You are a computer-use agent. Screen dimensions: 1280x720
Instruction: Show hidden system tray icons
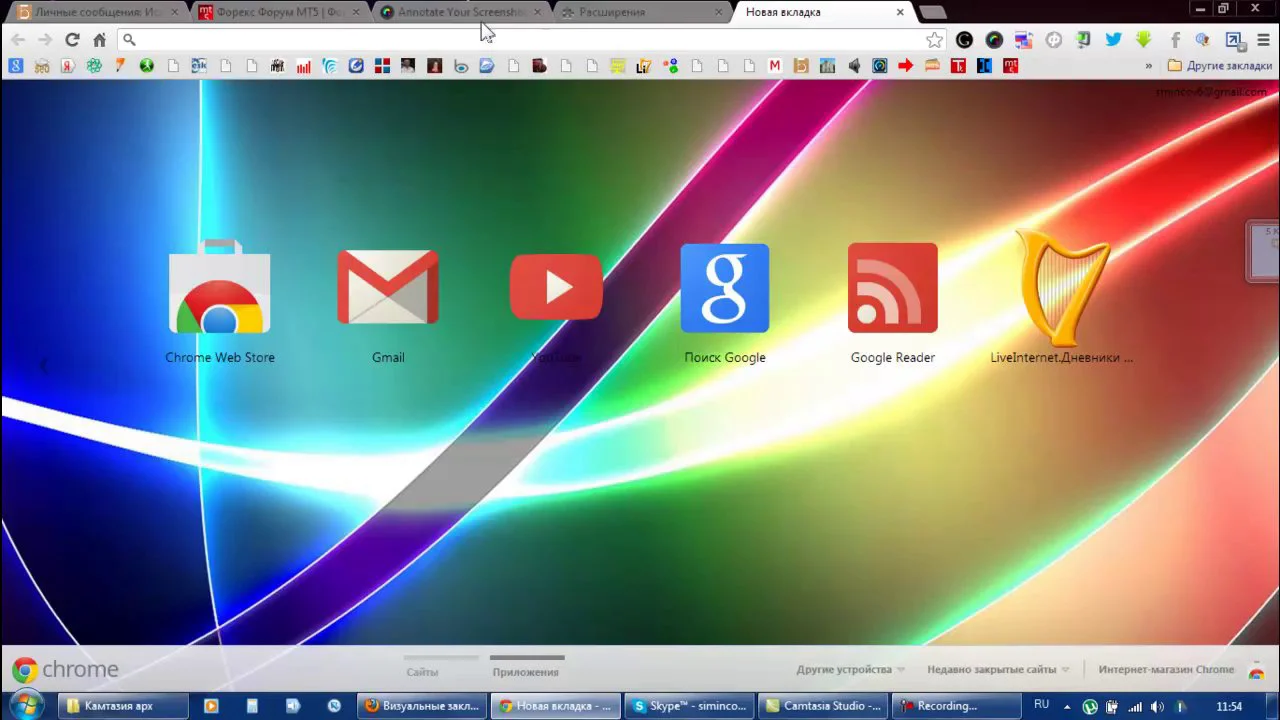tap(1066, 706)
